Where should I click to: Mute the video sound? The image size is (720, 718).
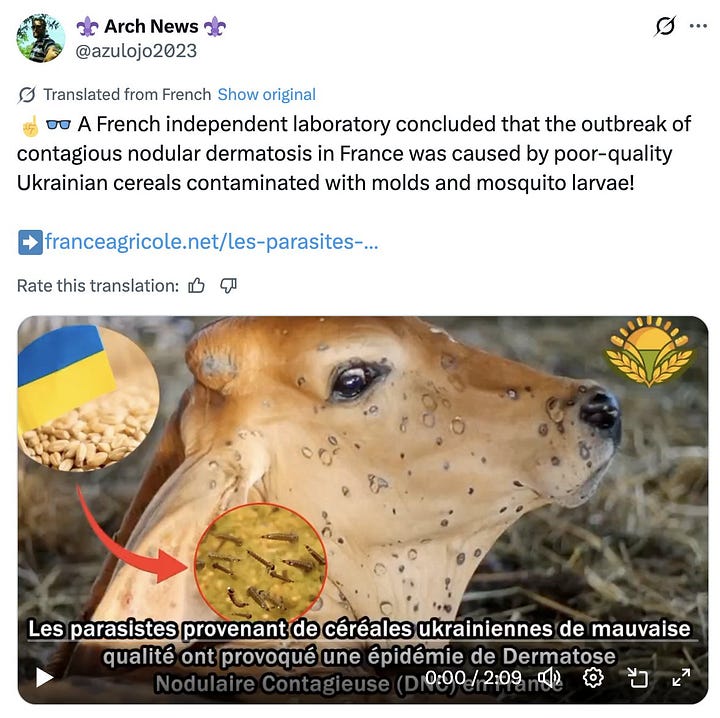(549, 678)
